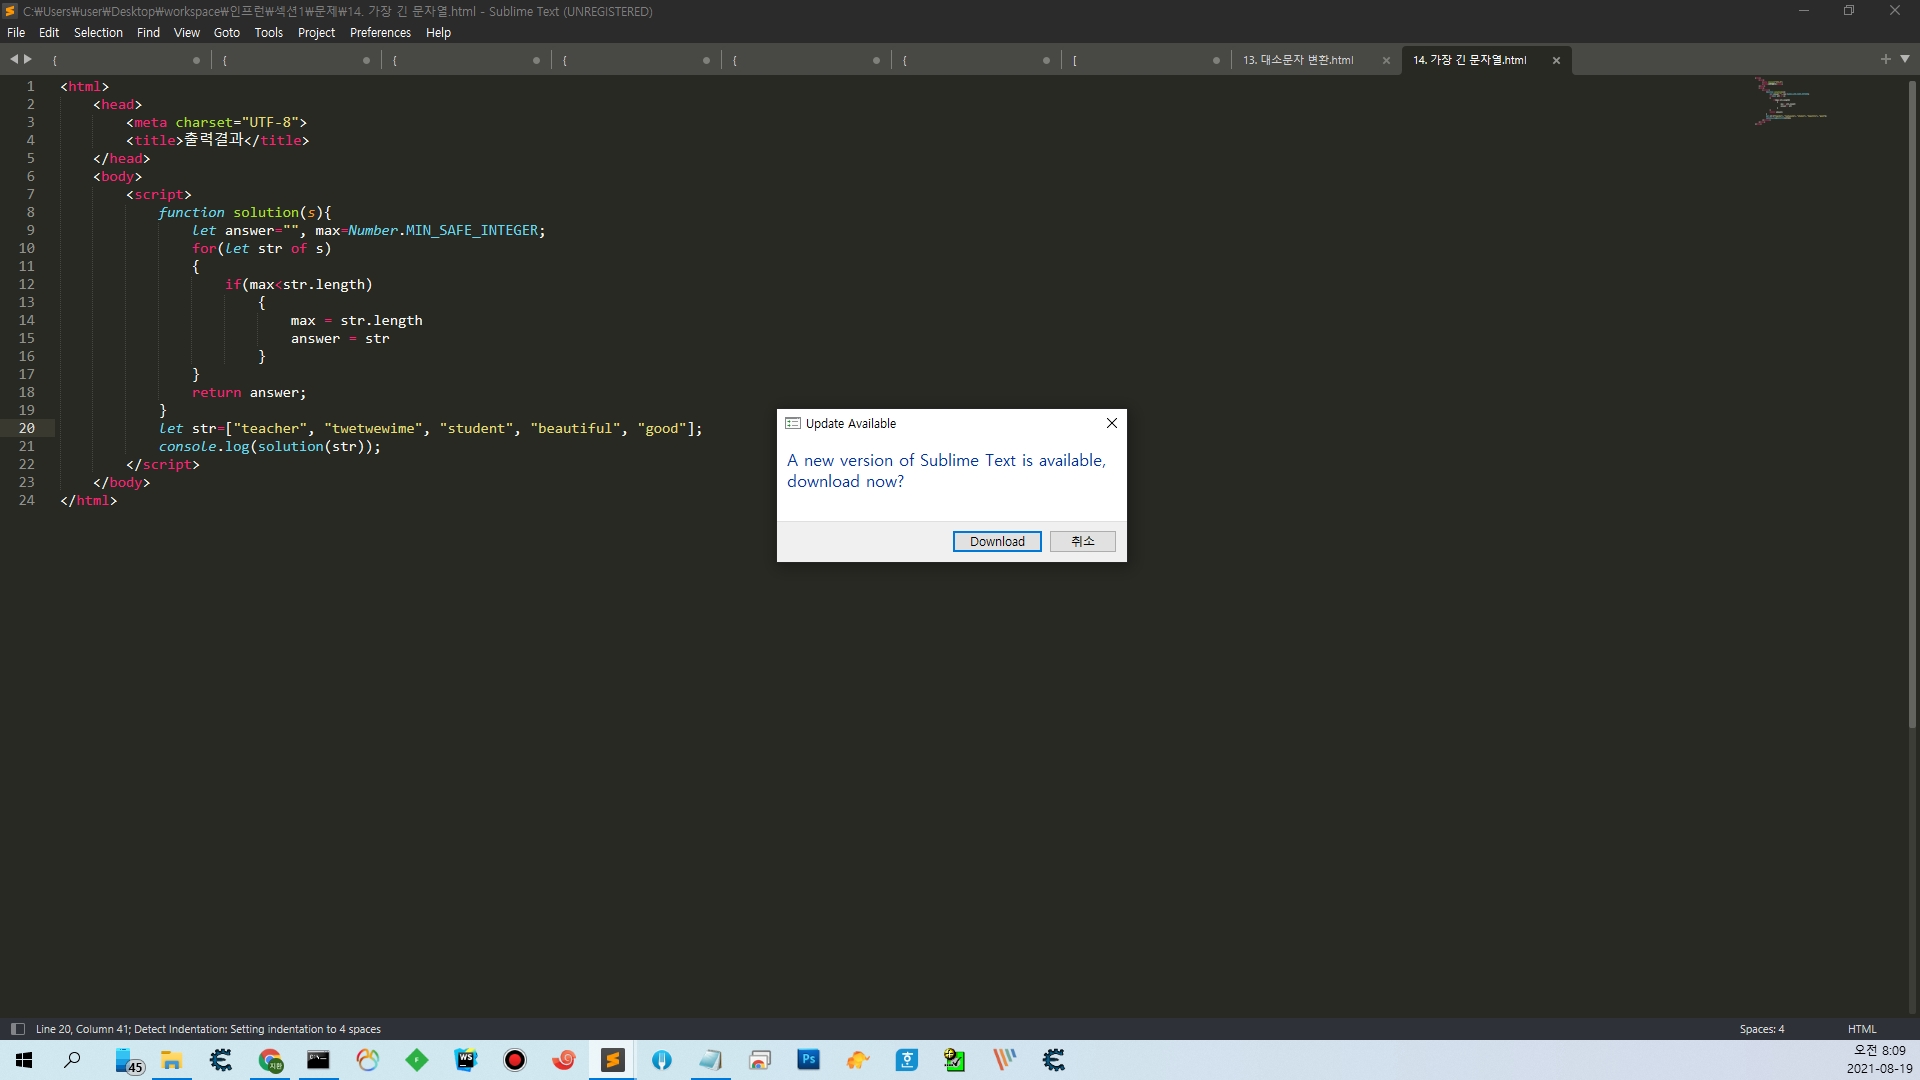Open the Spaces: 4 indentation selector
Image resolution: width=1920 pixels, height=1080 pixels.
coord(1761,1029)
